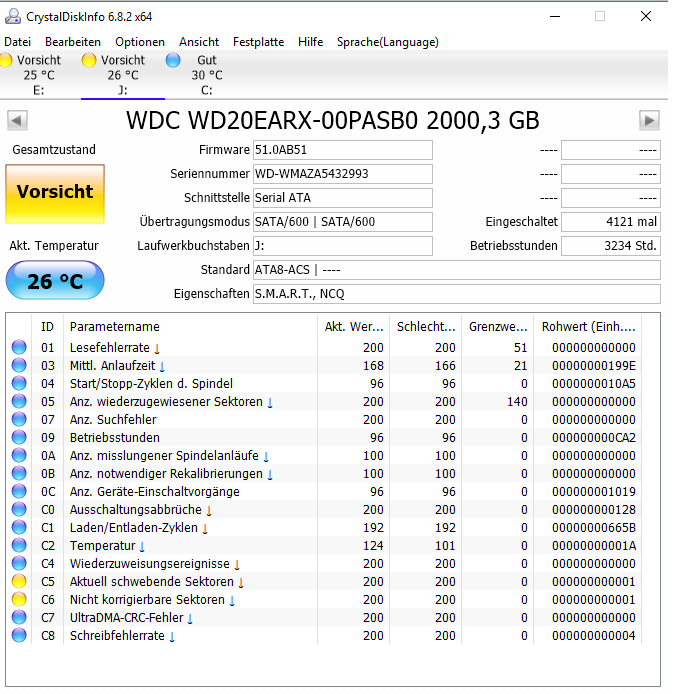Click status icon of Mittl. Anlaufzeit row
This screenshot has width=700, height=694.
(19, 365)
